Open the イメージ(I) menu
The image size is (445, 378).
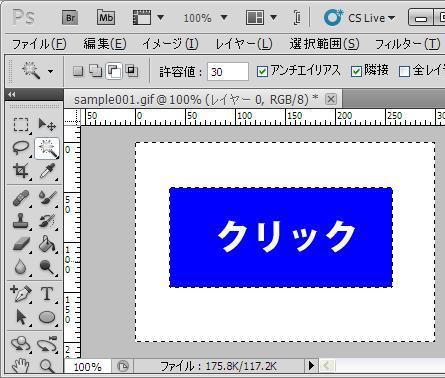pyautogui.click(x=170, y=44)
